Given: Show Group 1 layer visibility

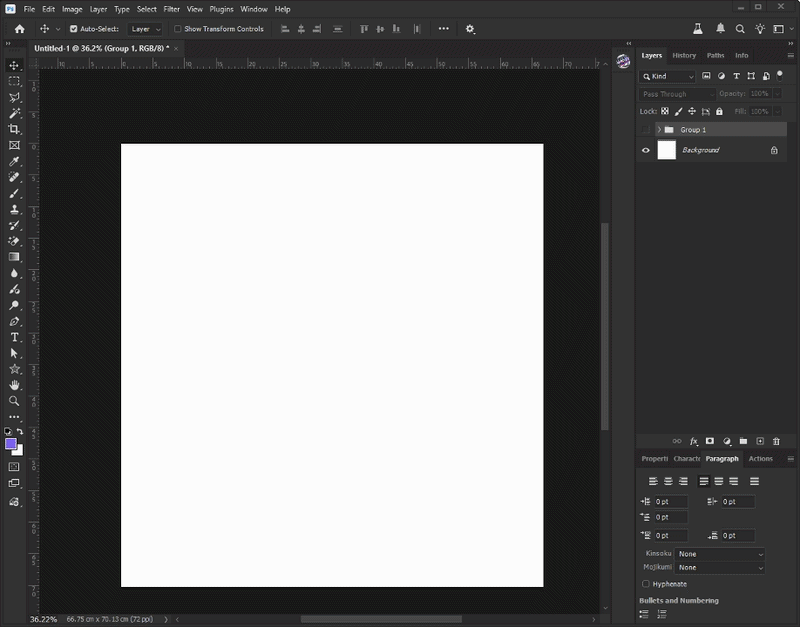Looking at the screenshot, I should click(x=645, y=130).
